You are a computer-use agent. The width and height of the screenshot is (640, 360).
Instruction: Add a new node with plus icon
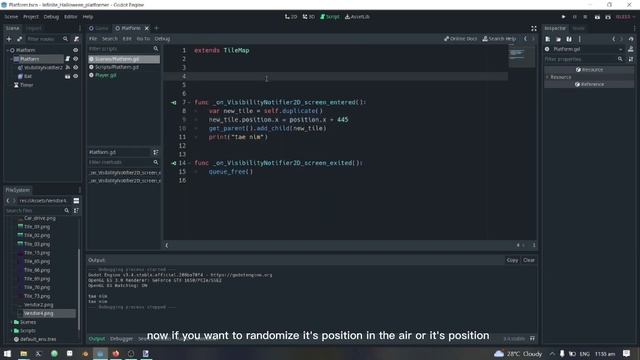9,39
